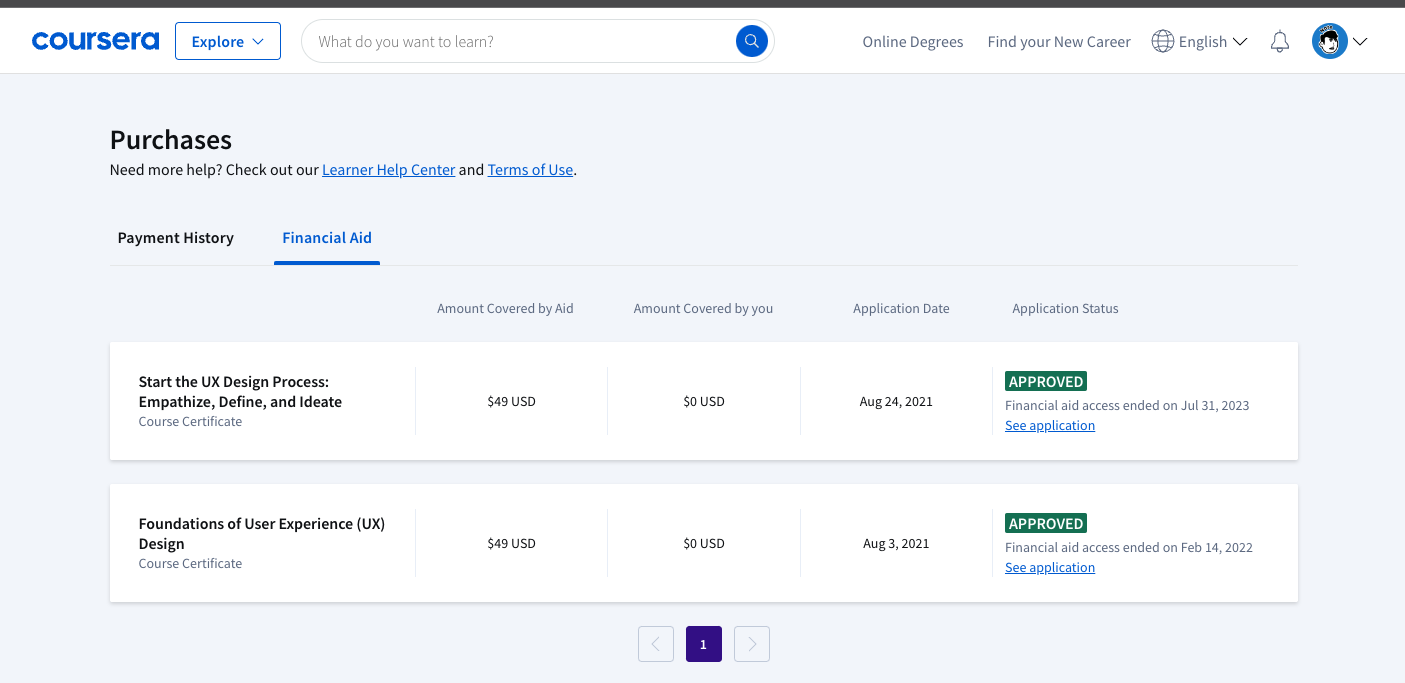This screenshot has width=1405, height=683.
Task: Click the Online Degrees link
Action: [913, 42]
